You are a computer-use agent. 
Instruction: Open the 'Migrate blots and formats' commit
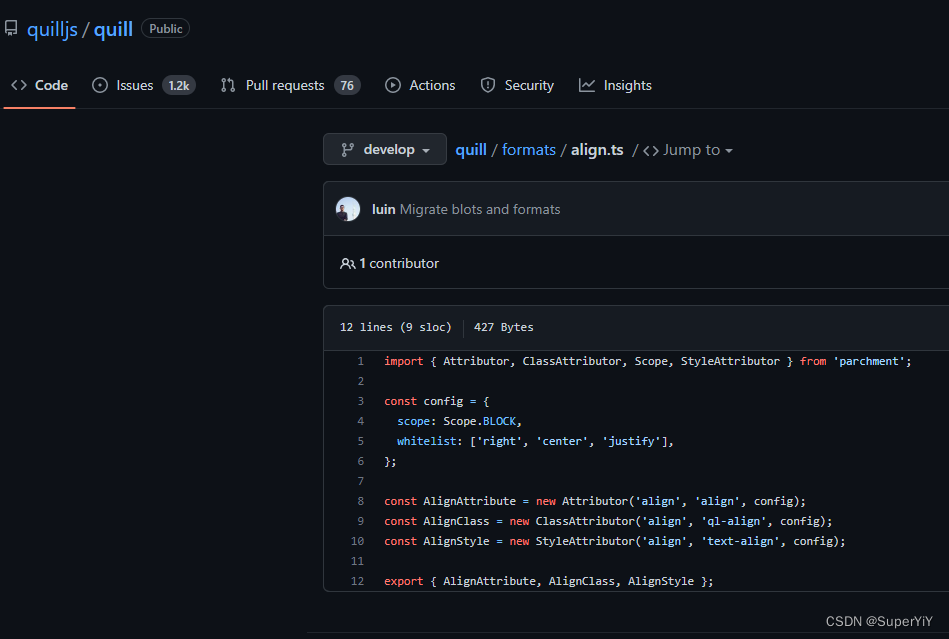tap(480, 209)
